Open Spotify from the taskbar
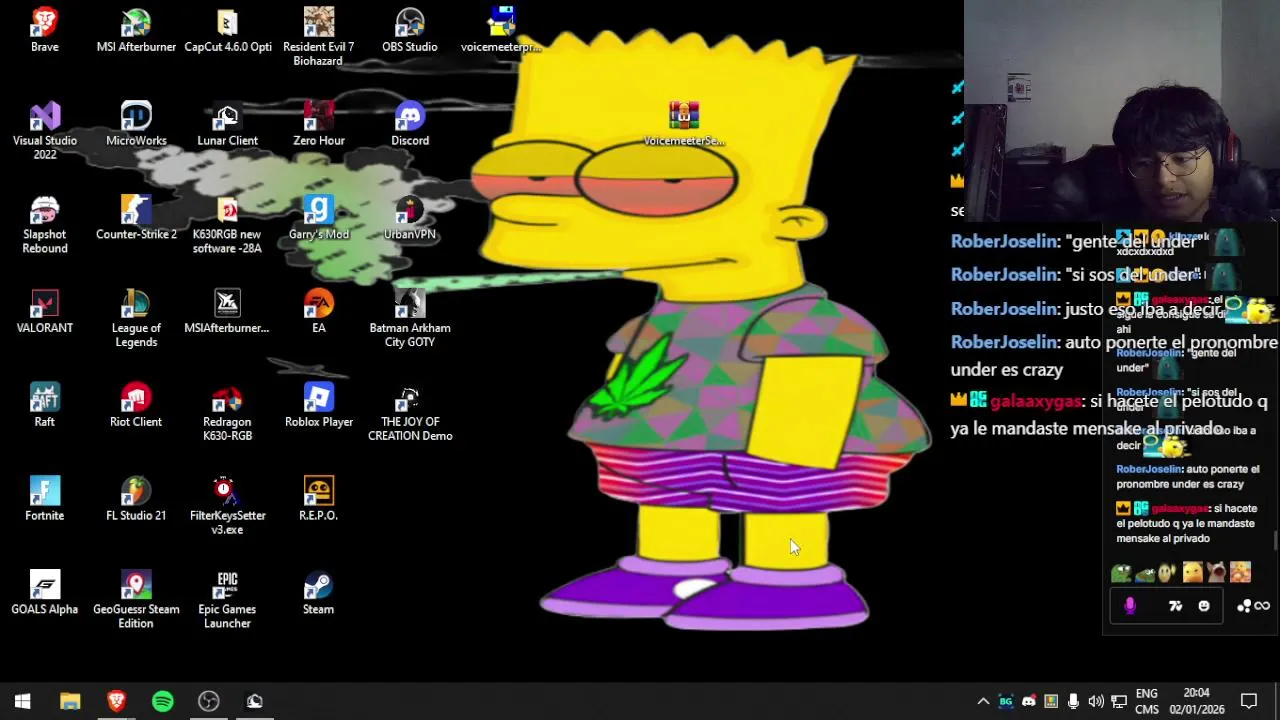This screenshot has width=1280, height=720. 162,701
